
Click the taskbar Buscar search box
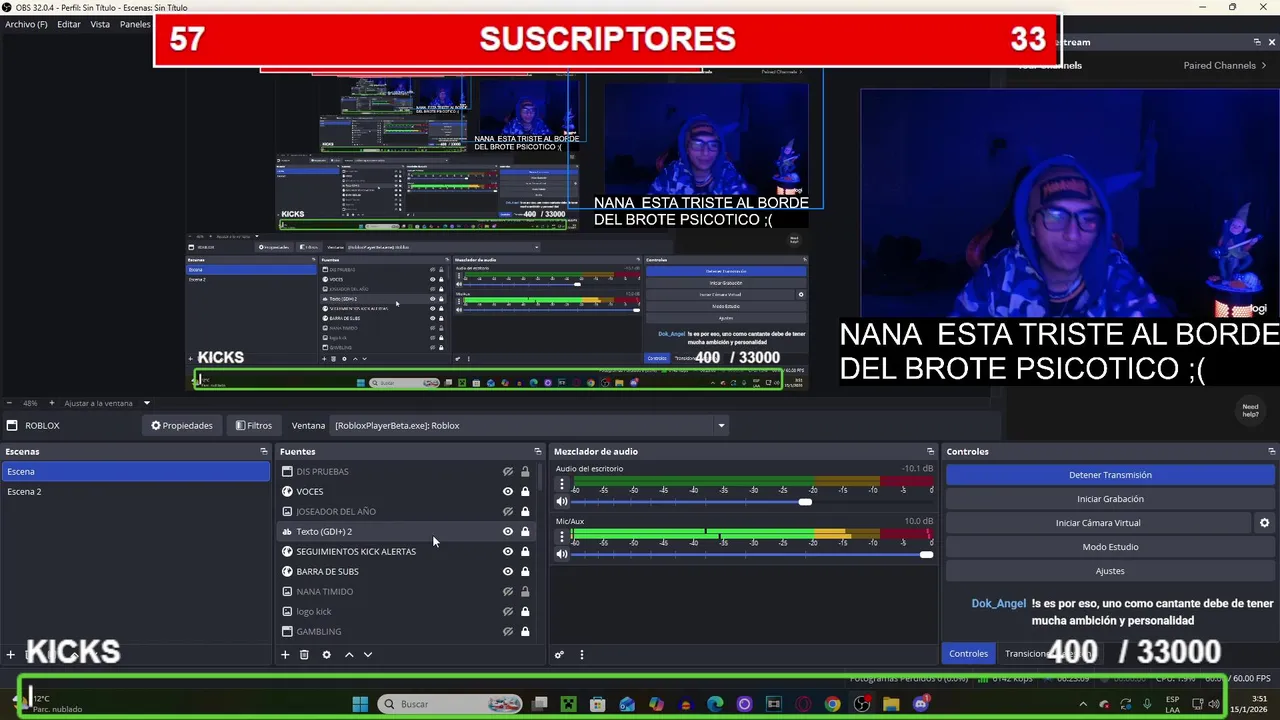(452, 704)
